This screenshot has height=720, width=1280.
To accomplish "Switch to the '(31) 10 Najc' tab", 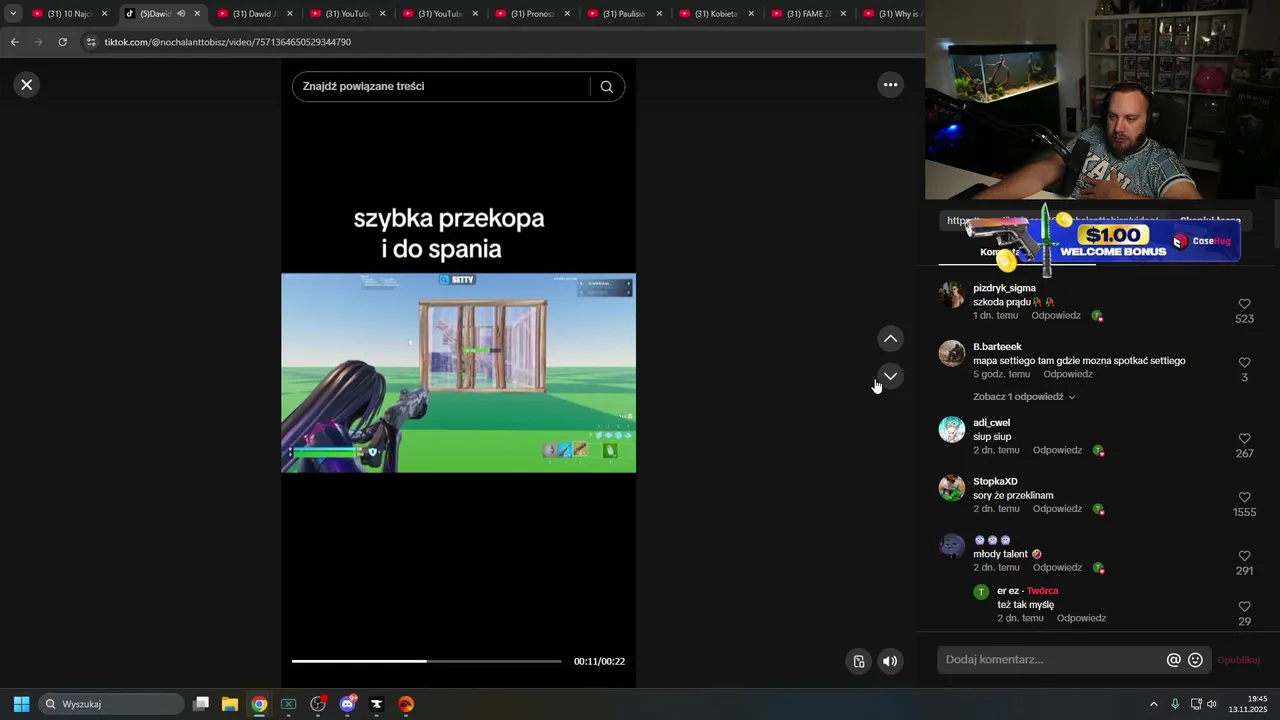I will click(x=70, y=14).
